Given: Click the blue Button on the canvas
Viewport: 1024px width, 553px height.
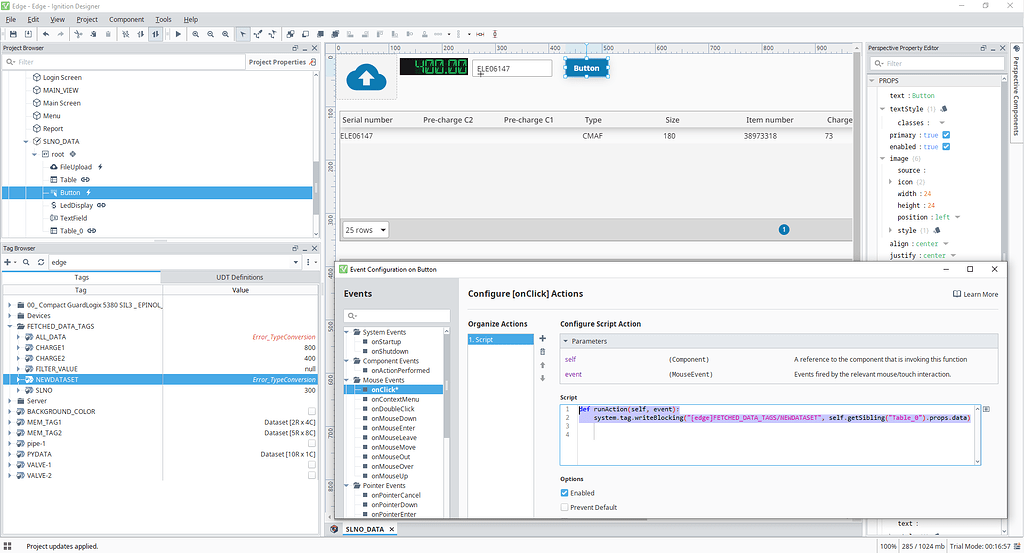Looking at the screenshot, I should pos(587,68).
